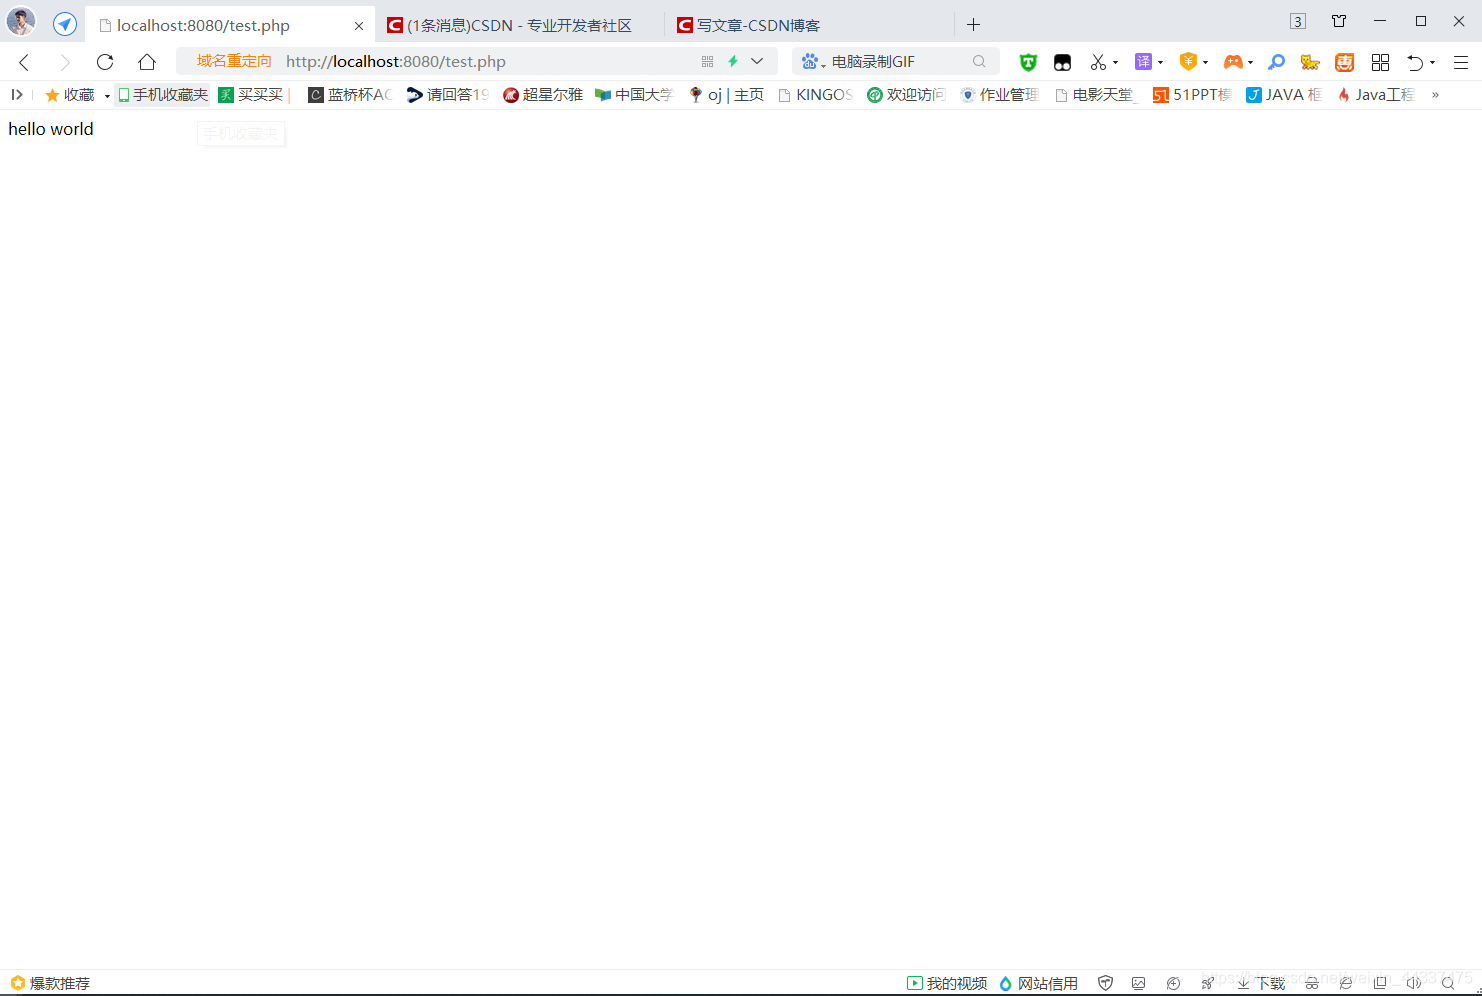This screenshot has width=1482, height=996.
Task: Open the game controller extension
Action: [x=1233, y=62]
